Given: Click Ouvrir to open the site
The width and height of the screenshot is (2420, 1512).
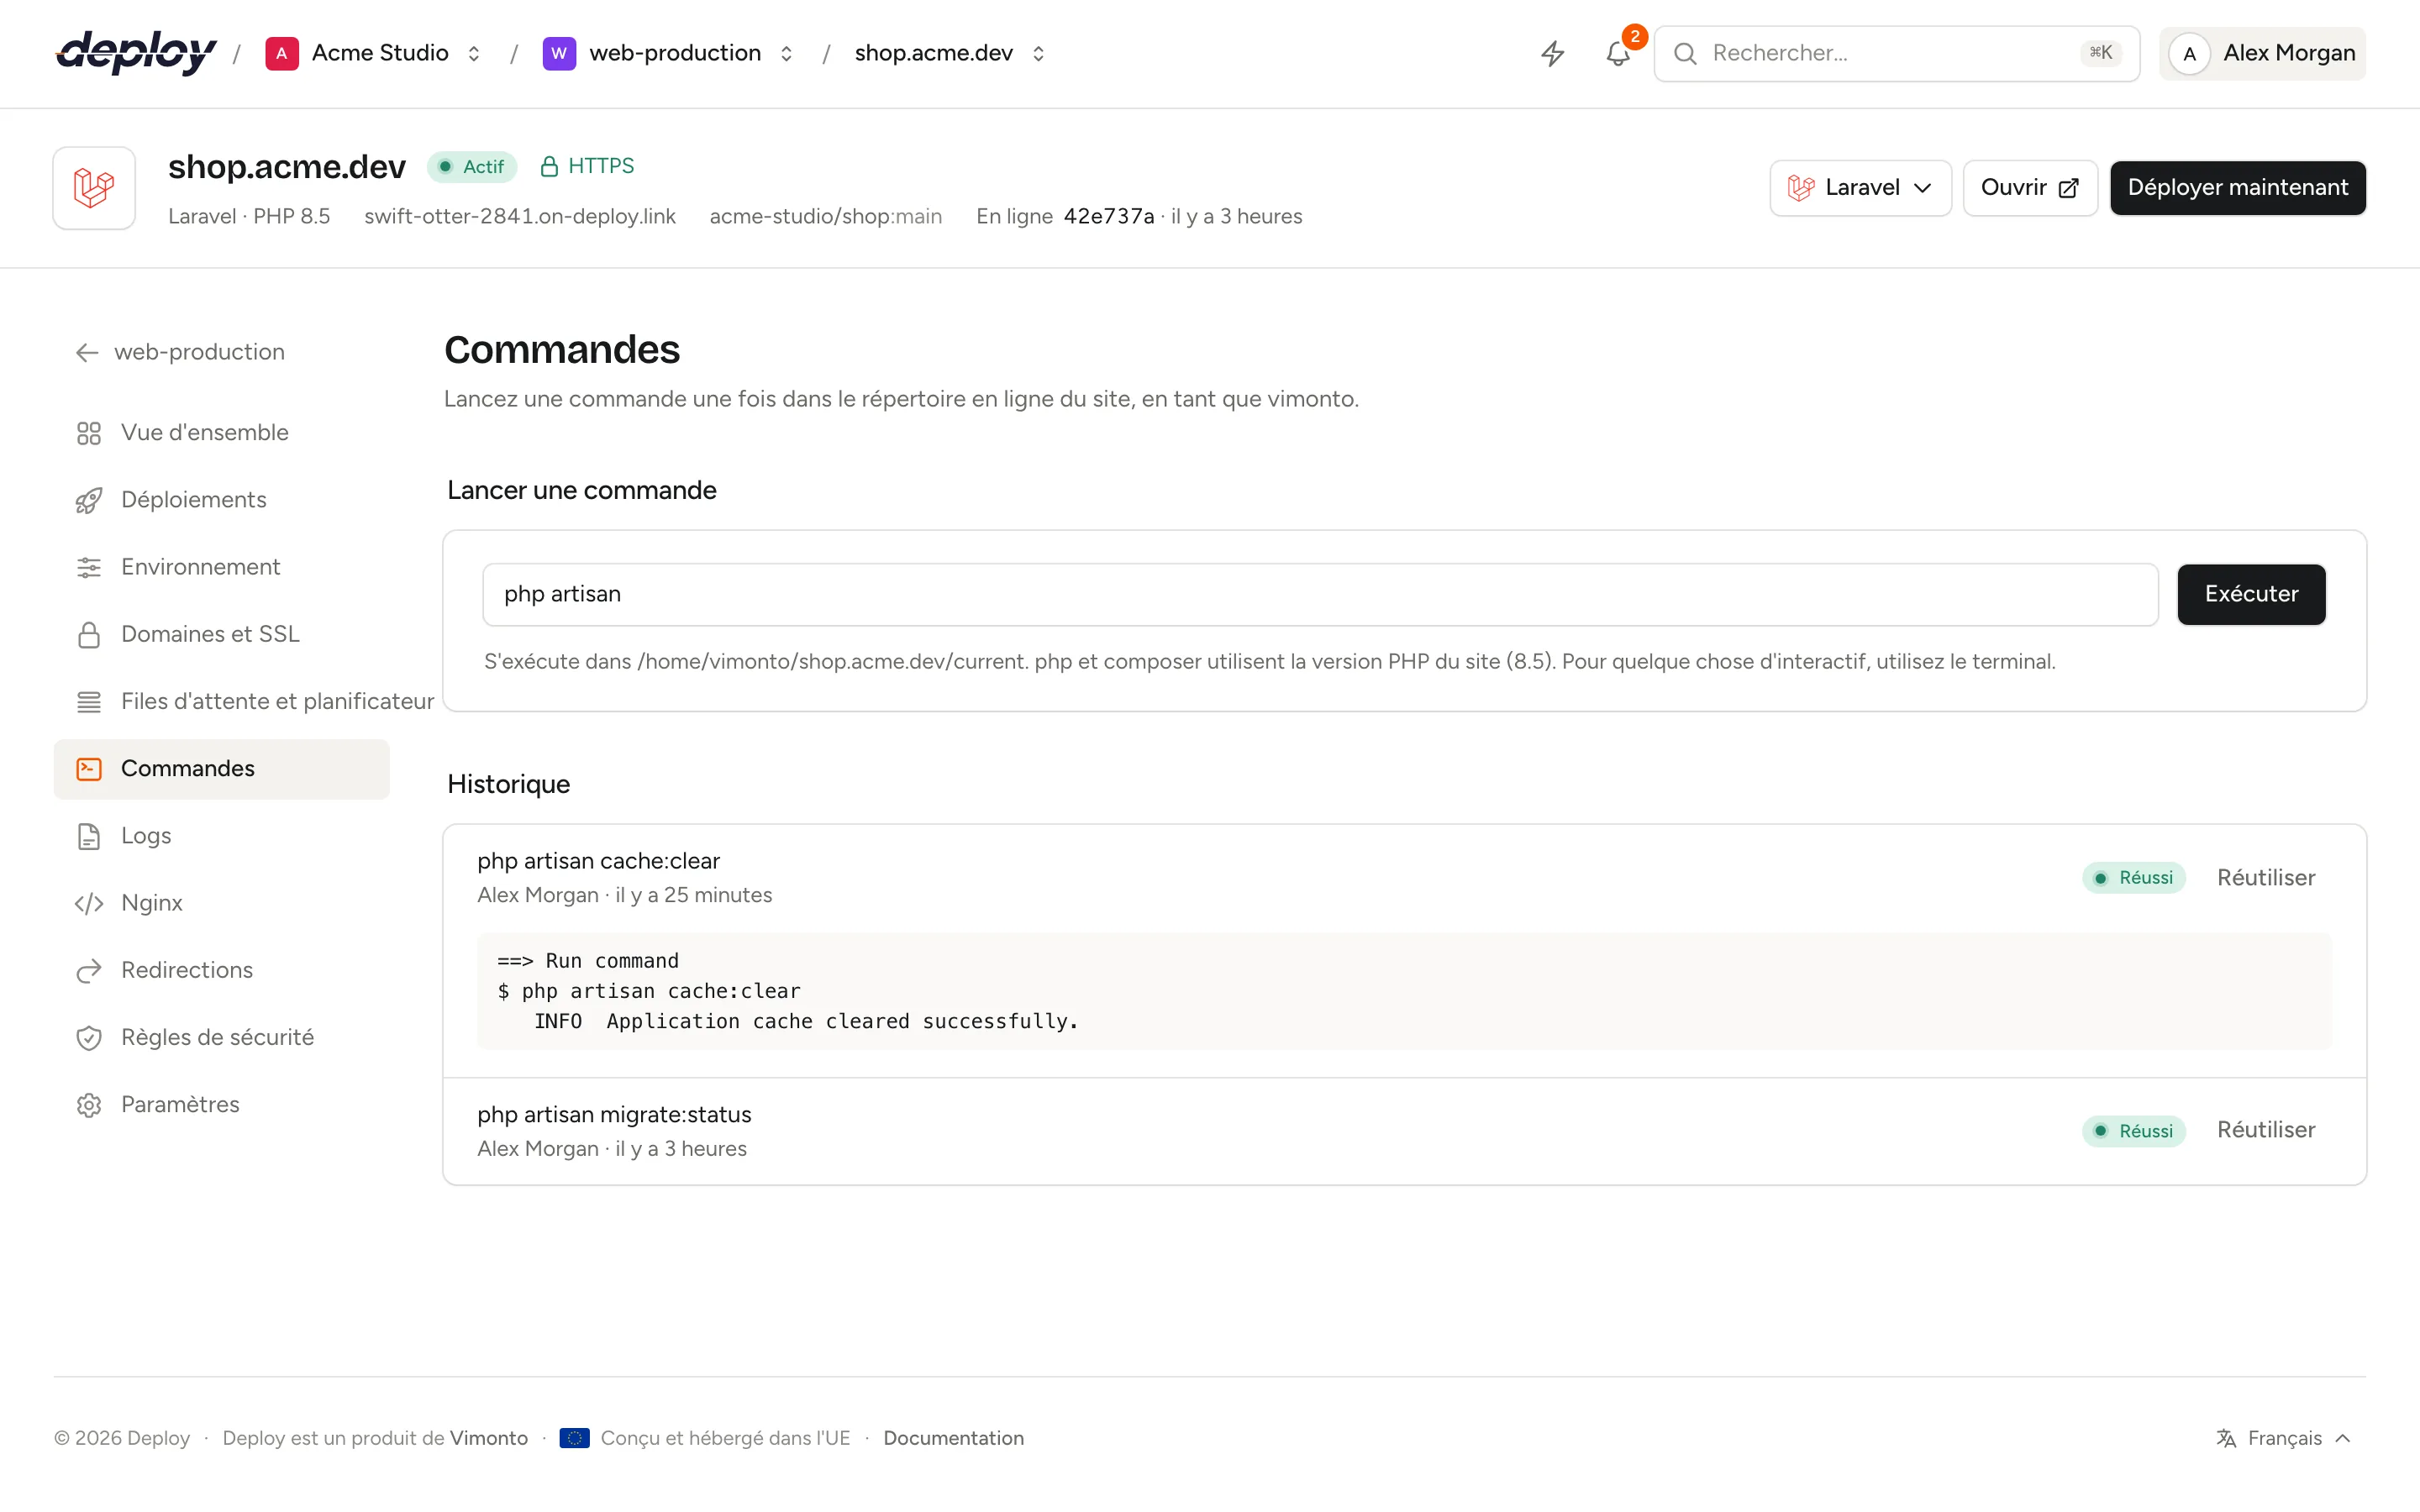Looking at the screenshot, I should (2030, 188).
